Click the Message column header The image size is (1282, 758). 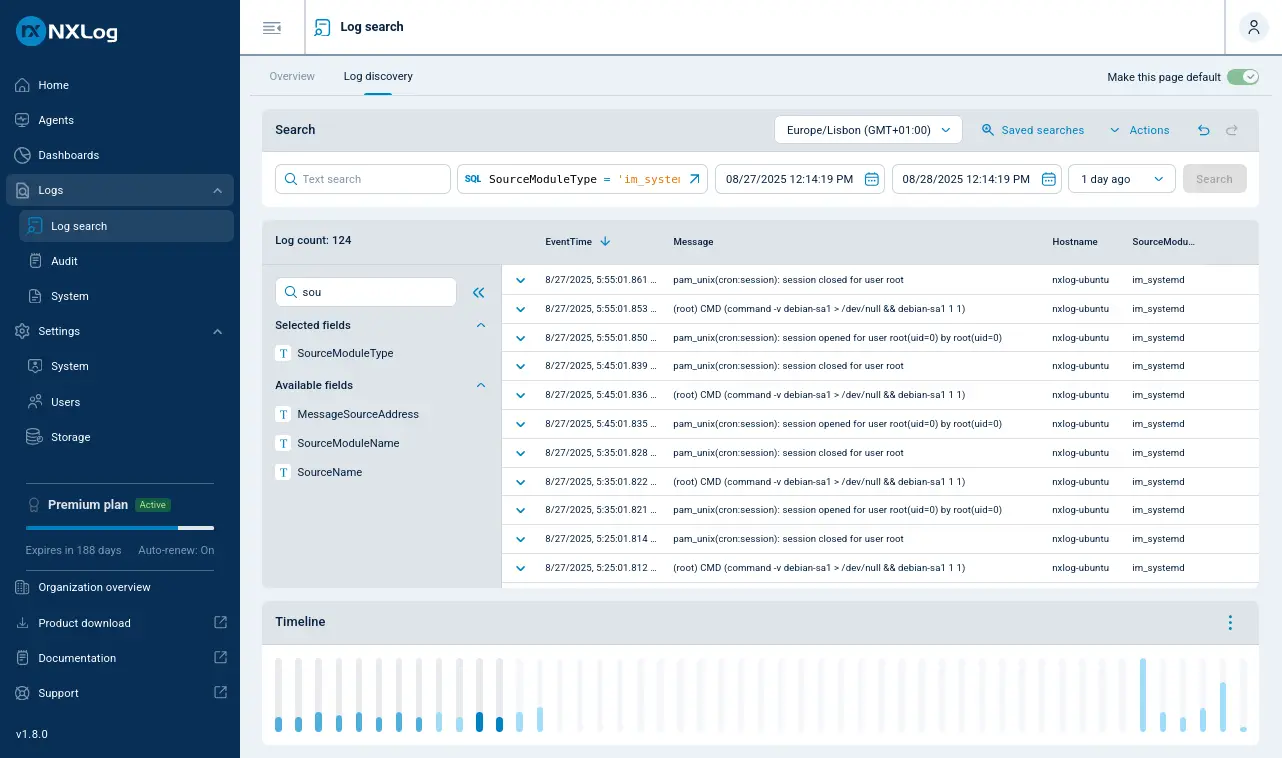pyautogui.click(x=693, y=242)
